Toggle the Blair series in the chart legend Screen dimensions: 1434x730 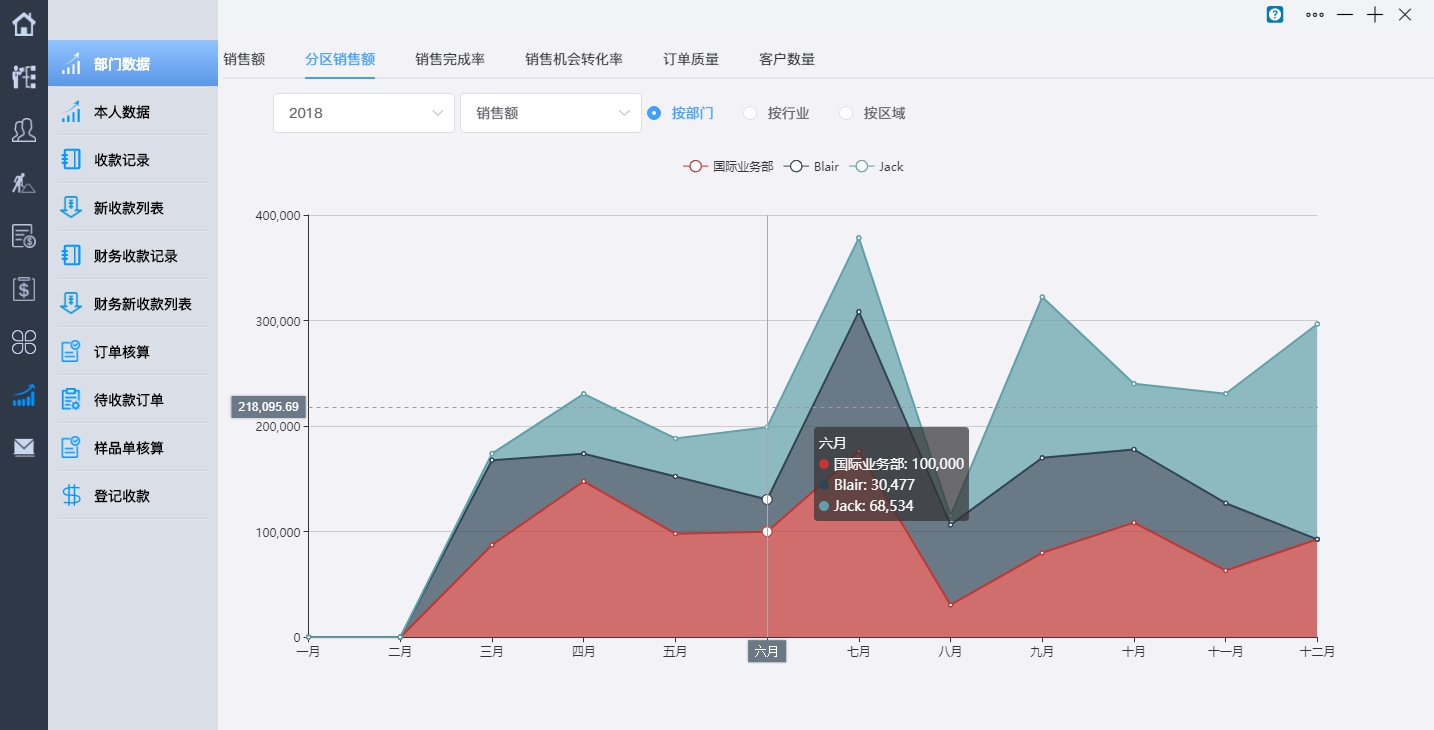pyautogui.click(x=812, y=166)
